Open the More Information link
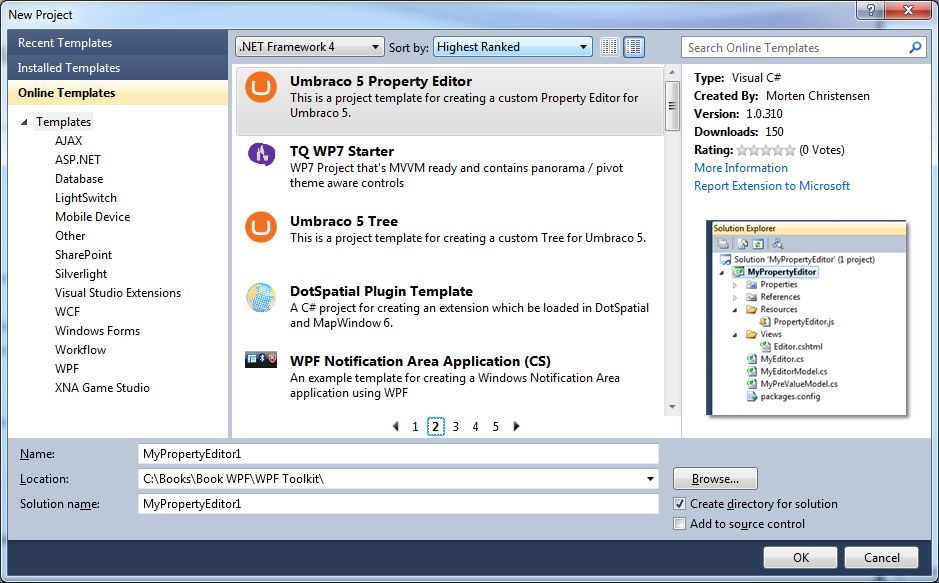This screenshot has width=939, height=583. tap(740, 167)
